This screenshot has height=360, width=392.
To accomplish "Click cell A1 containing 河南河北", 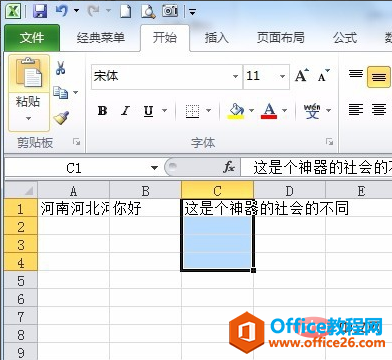I will coord(74,209).
